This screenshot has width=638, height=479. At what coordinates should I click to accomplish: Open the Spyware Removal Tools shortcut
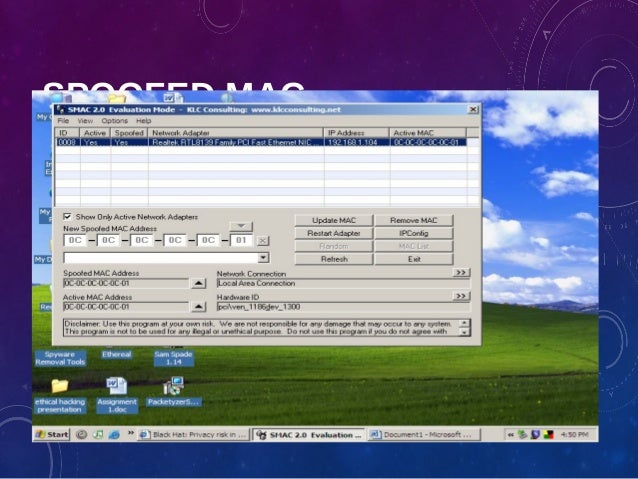(x=59, y=357)
